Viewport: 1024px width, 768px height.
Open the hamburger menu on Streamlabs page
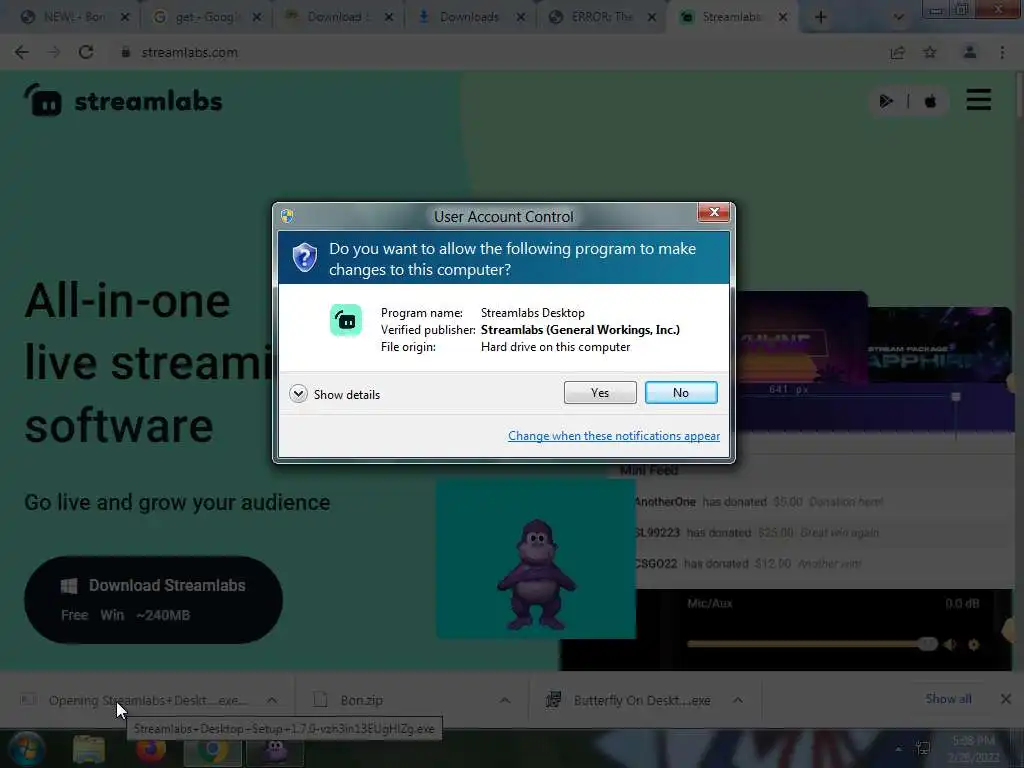click(978, 100)
